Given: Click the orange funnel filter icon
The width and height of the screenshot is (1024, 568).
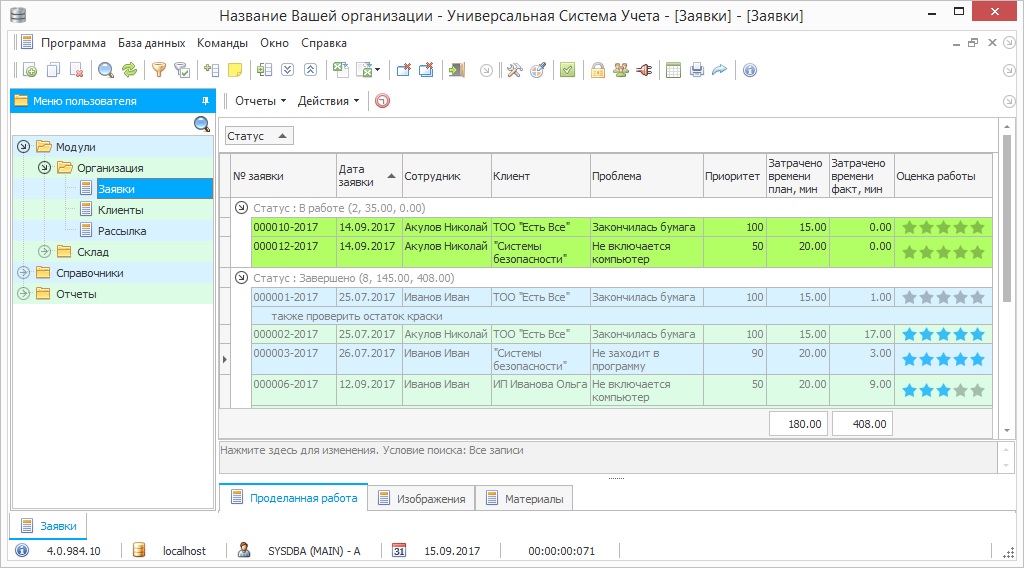Looking at the screenshot, I should coord(159,71).
